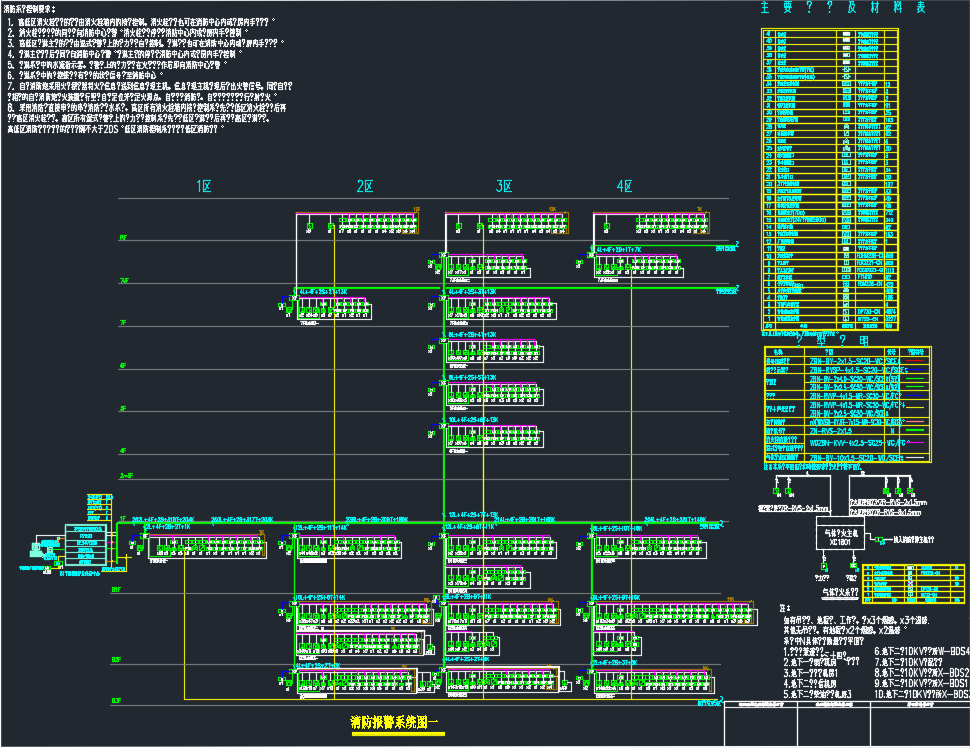Select the fire control panel block beside workstation

85,546
